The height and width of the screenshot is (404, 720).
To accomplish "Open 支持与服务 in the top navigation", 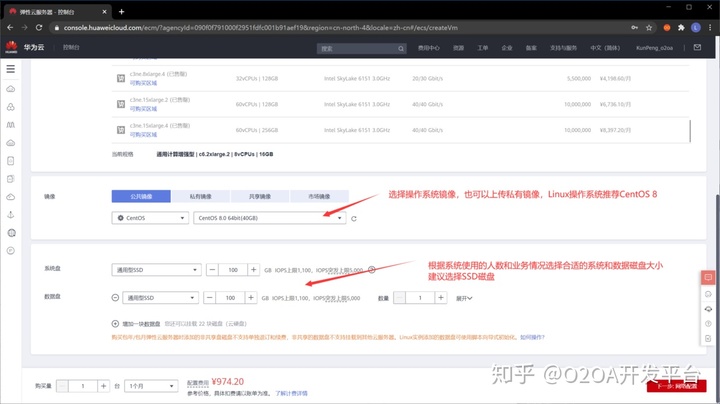I will pos(563,48).
